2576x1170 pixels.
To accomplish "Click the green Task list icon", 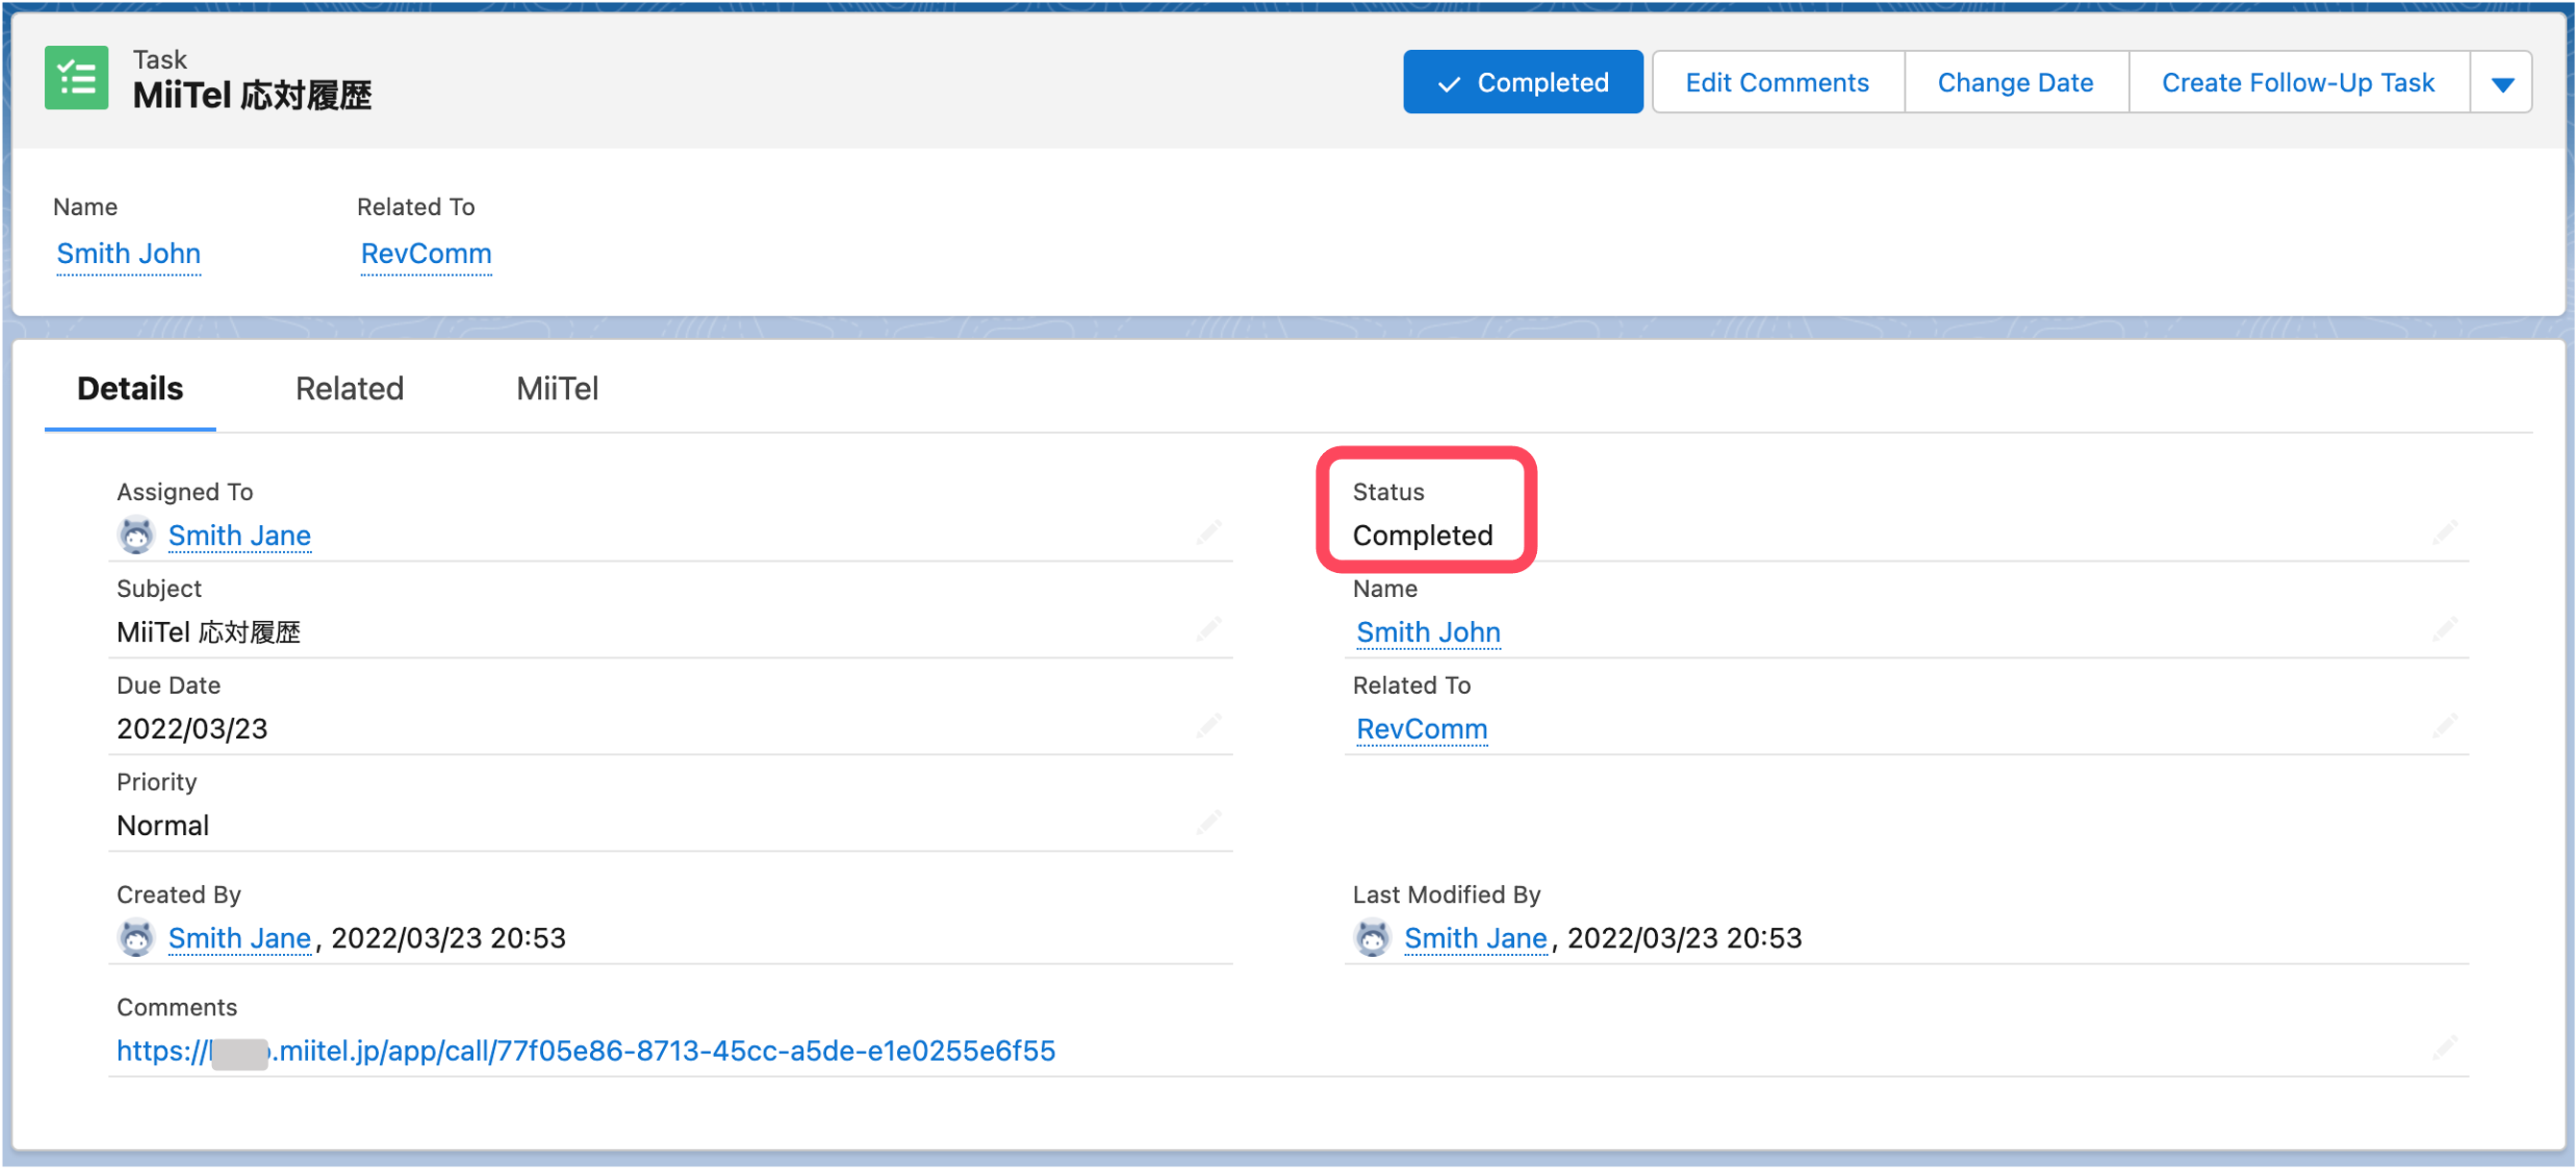I will click(76, 78).
